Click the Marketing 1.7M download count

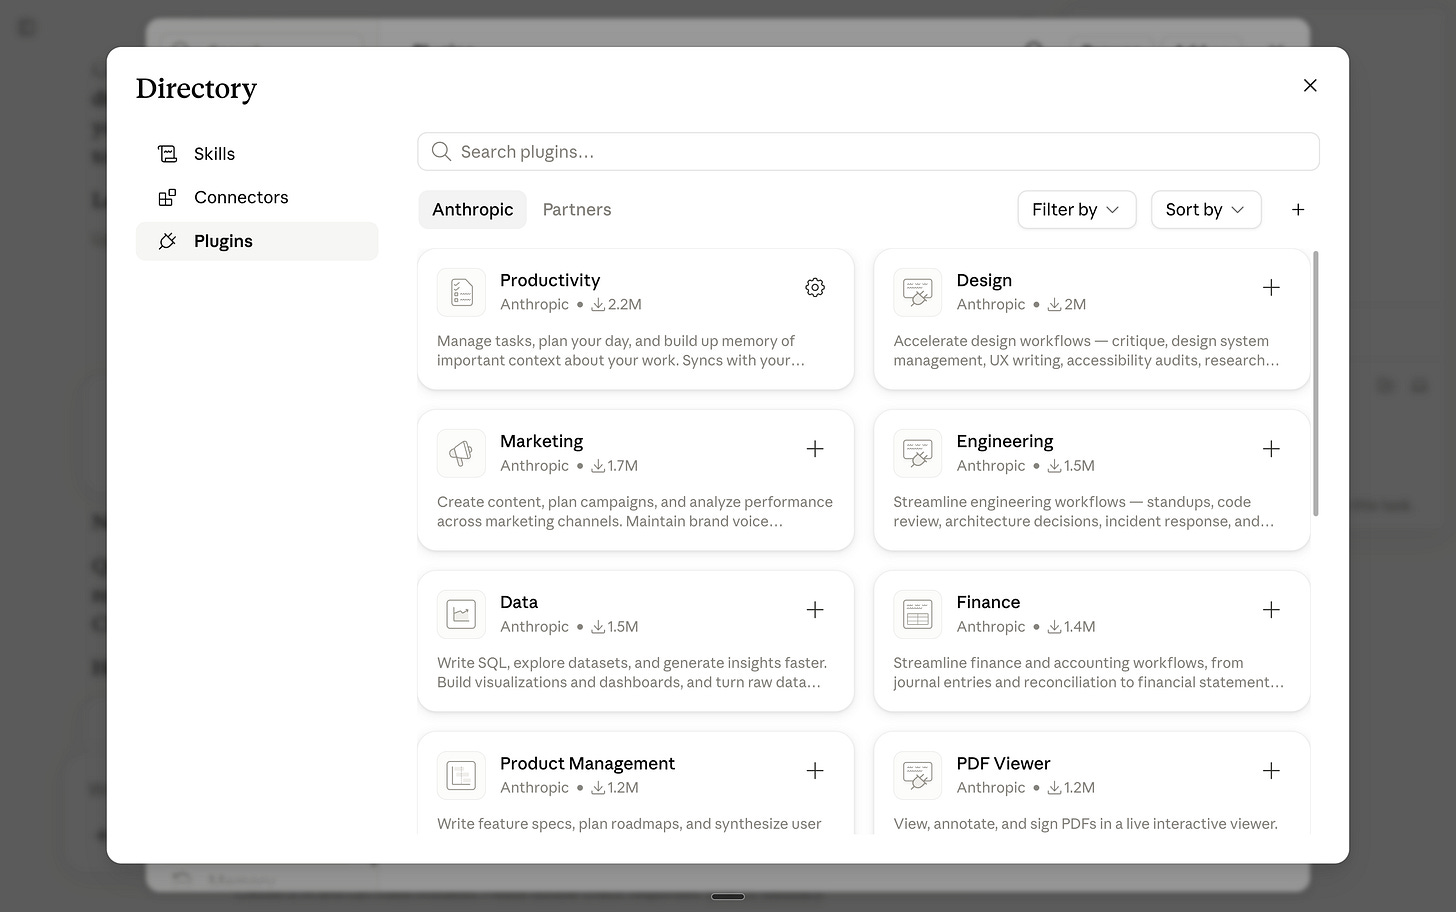pos(614,466)
